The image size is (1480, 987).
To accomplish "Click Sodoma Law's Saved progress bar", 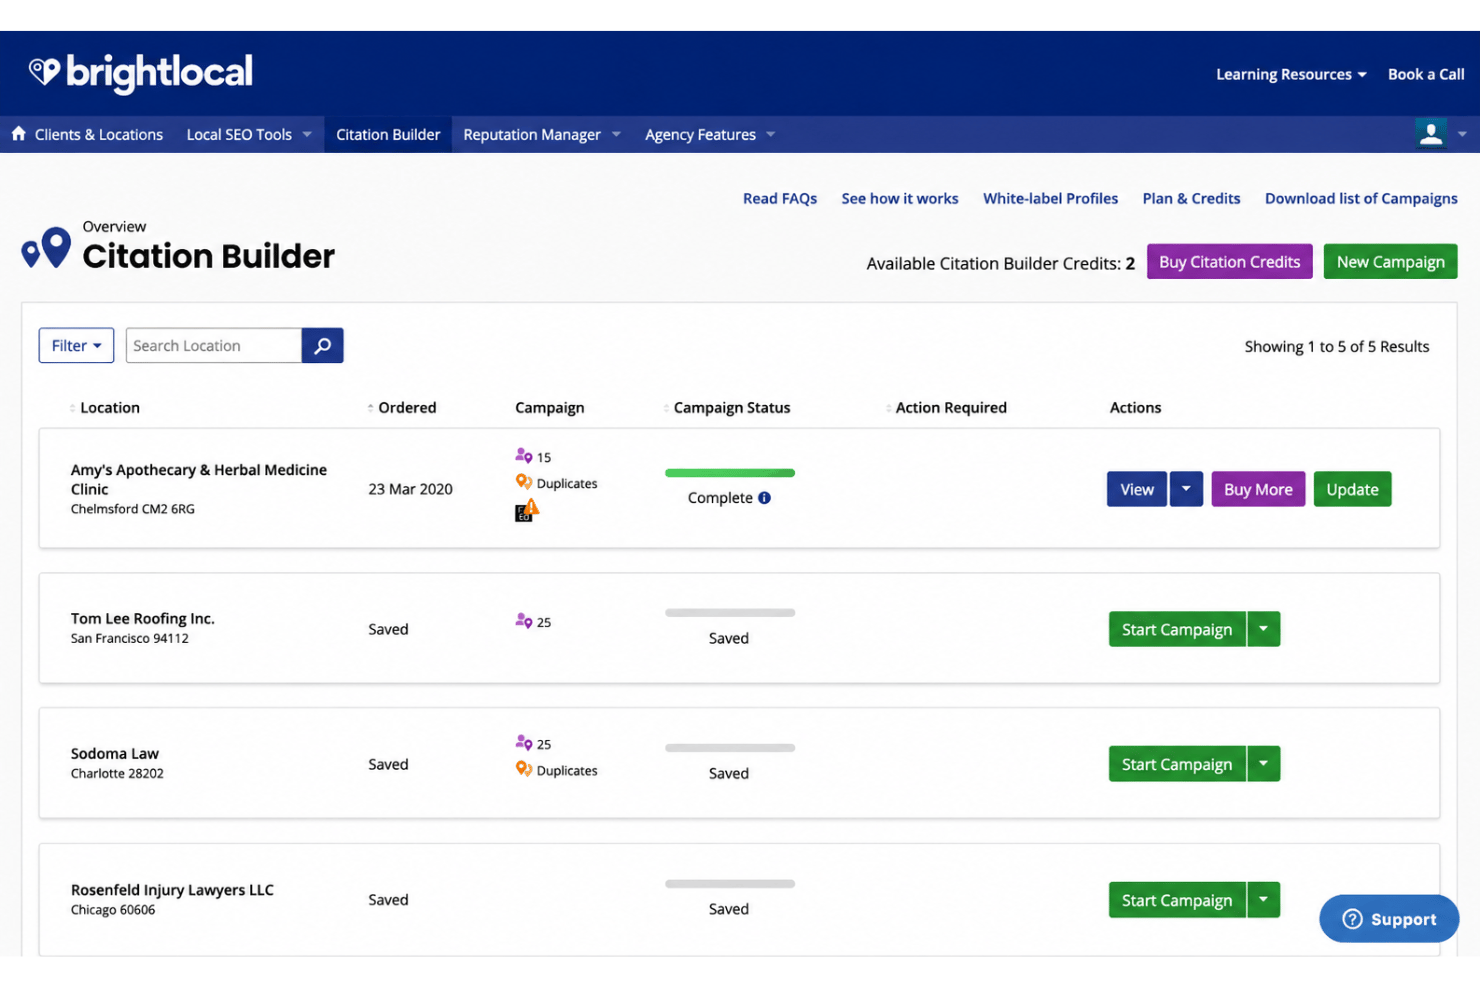I will click(x=730, y=747).
